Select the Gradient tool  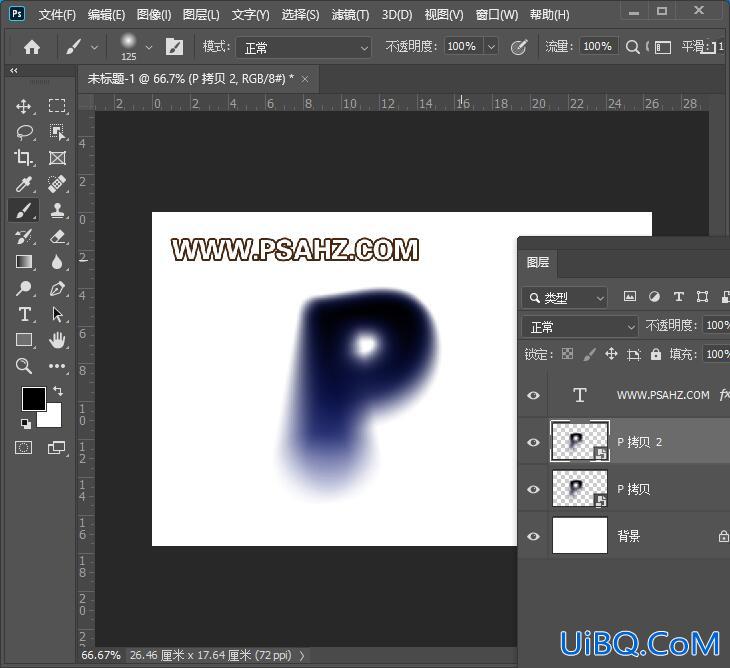[x=24, y=262]
